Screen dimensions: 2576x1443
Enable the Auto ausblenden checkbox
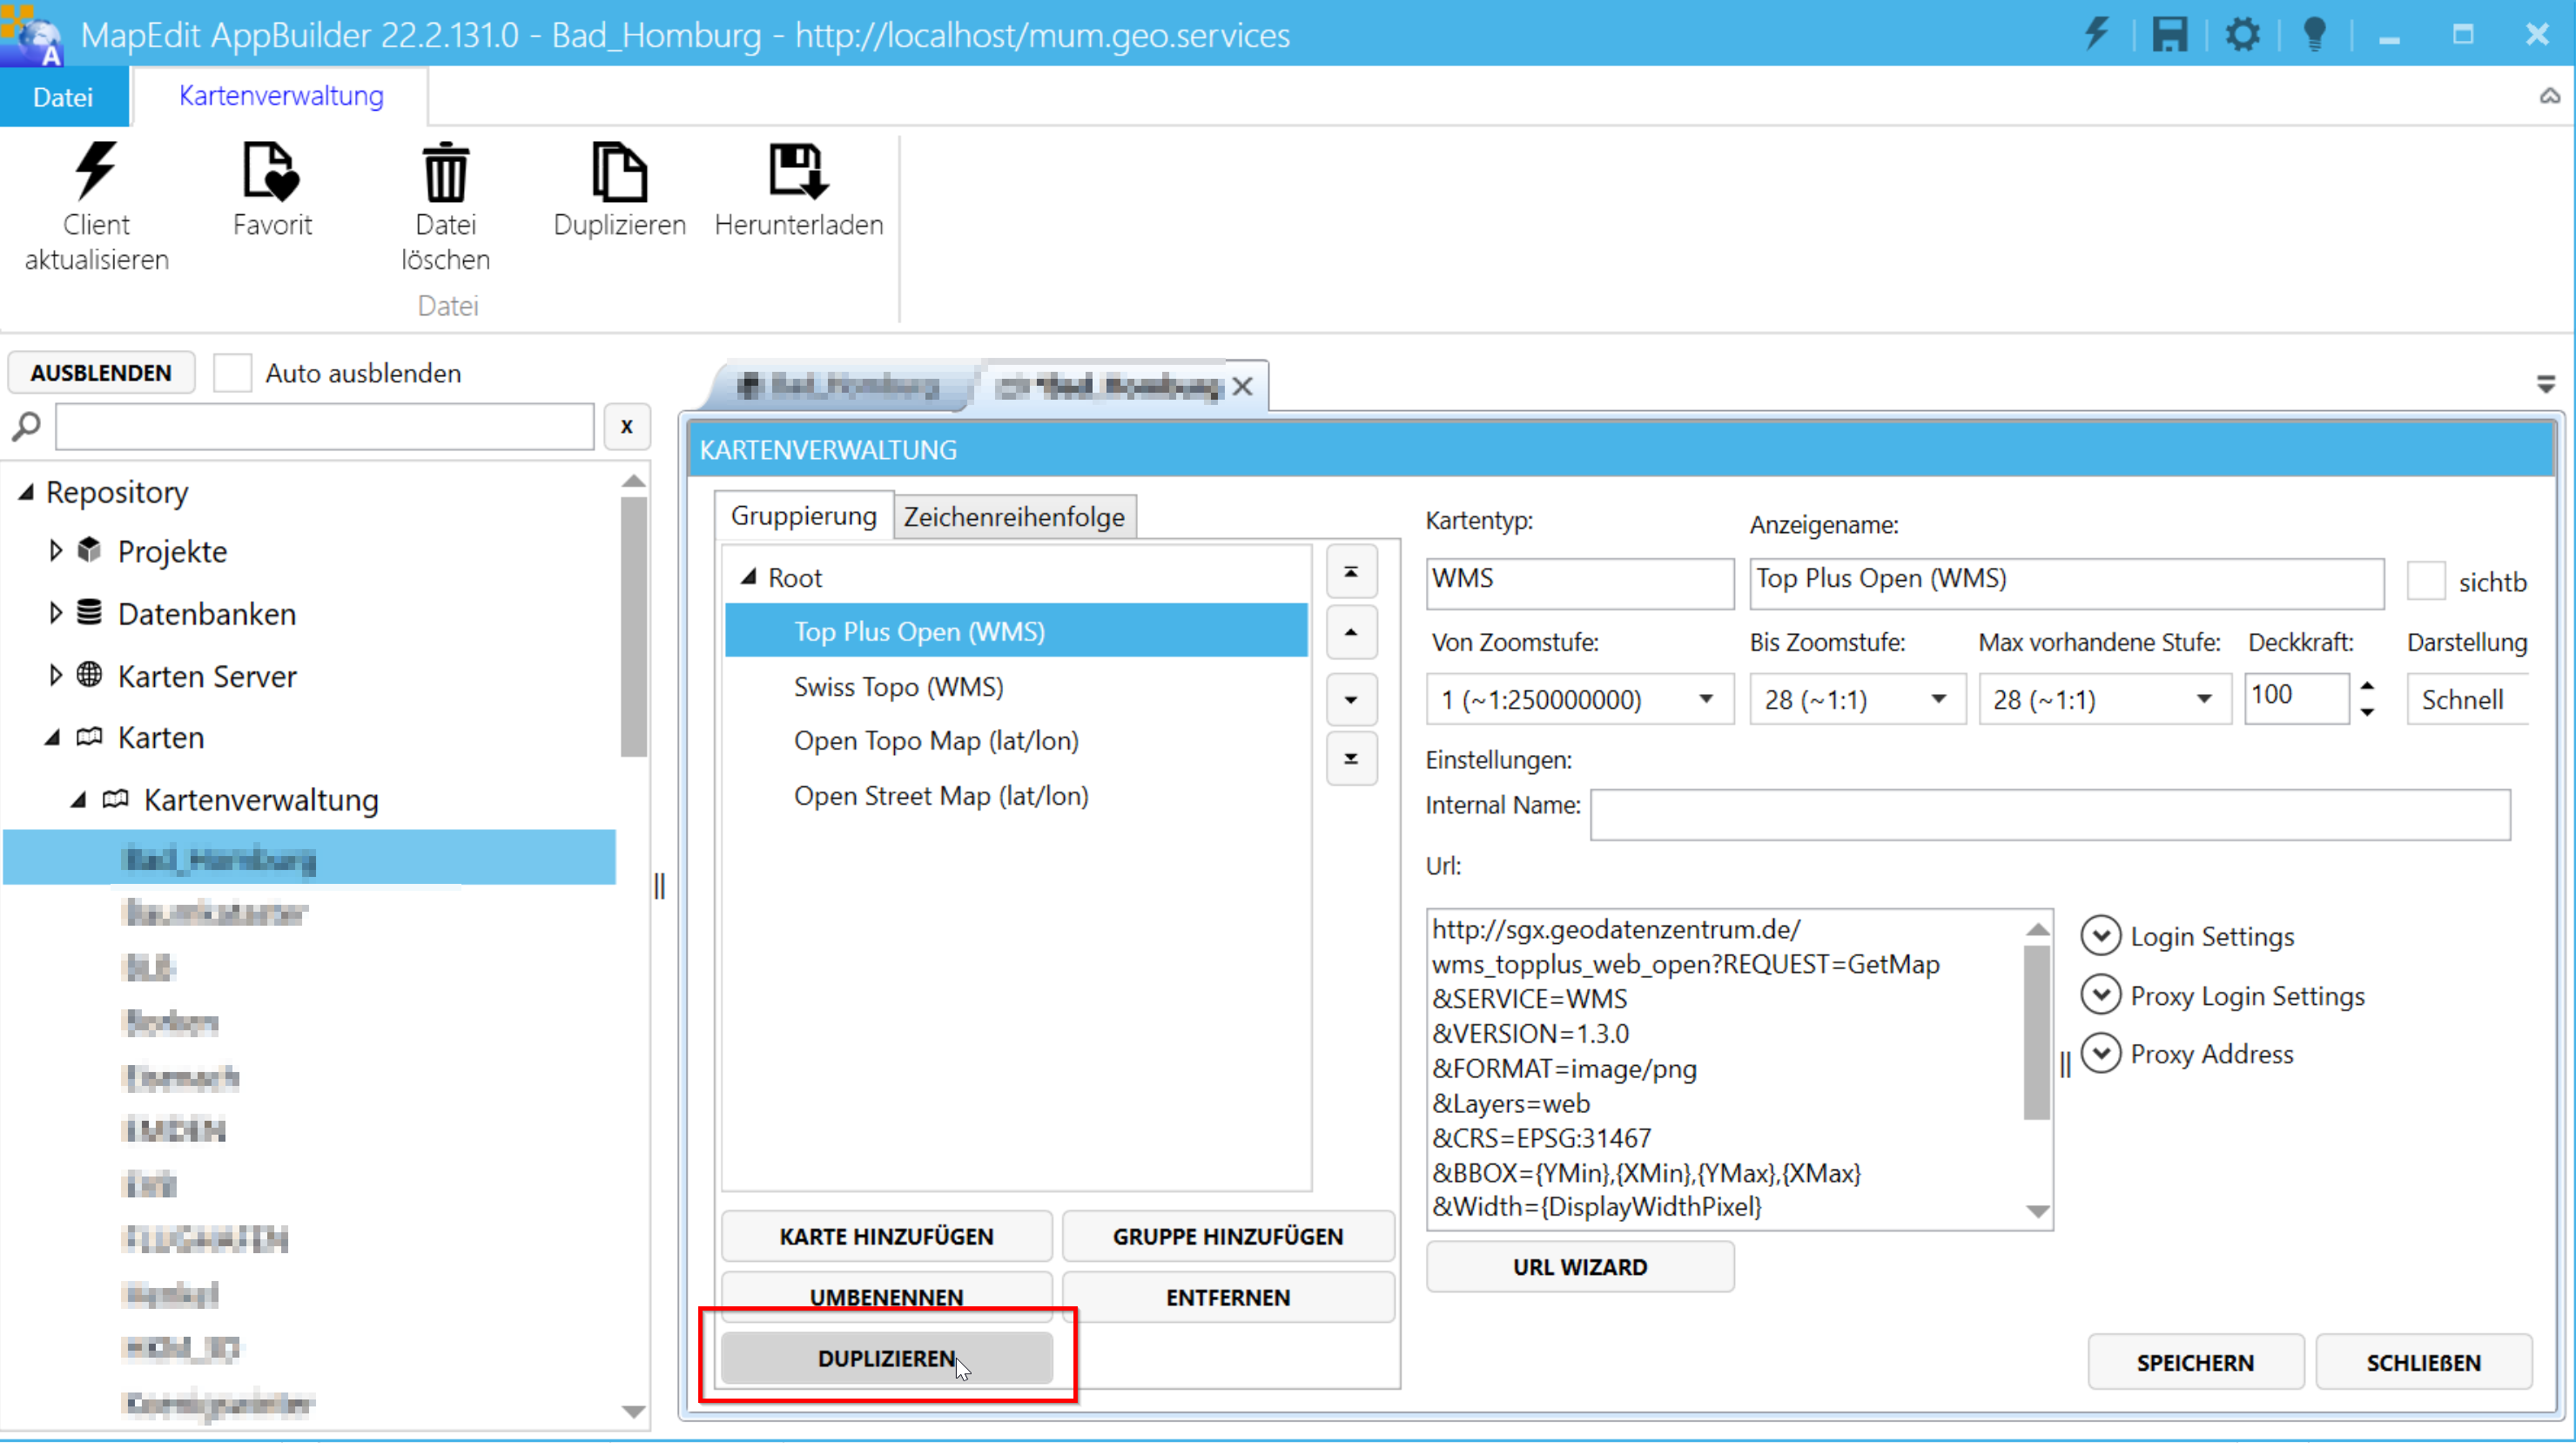point(232,373)
